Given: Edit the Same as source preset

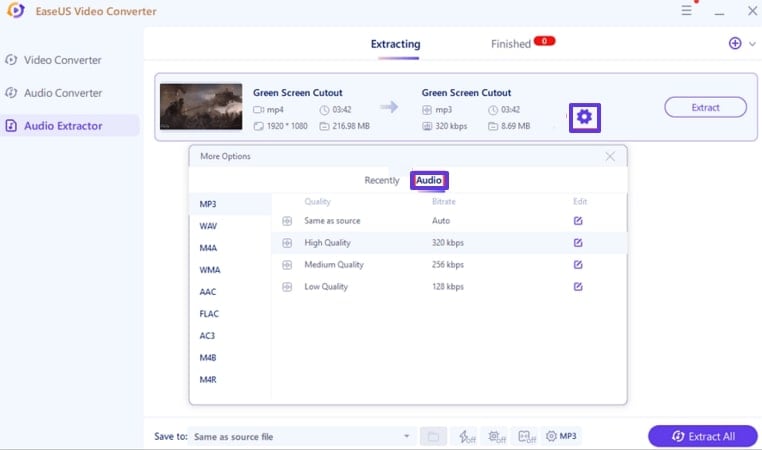Looking at the screenshot, I should 578,221.
